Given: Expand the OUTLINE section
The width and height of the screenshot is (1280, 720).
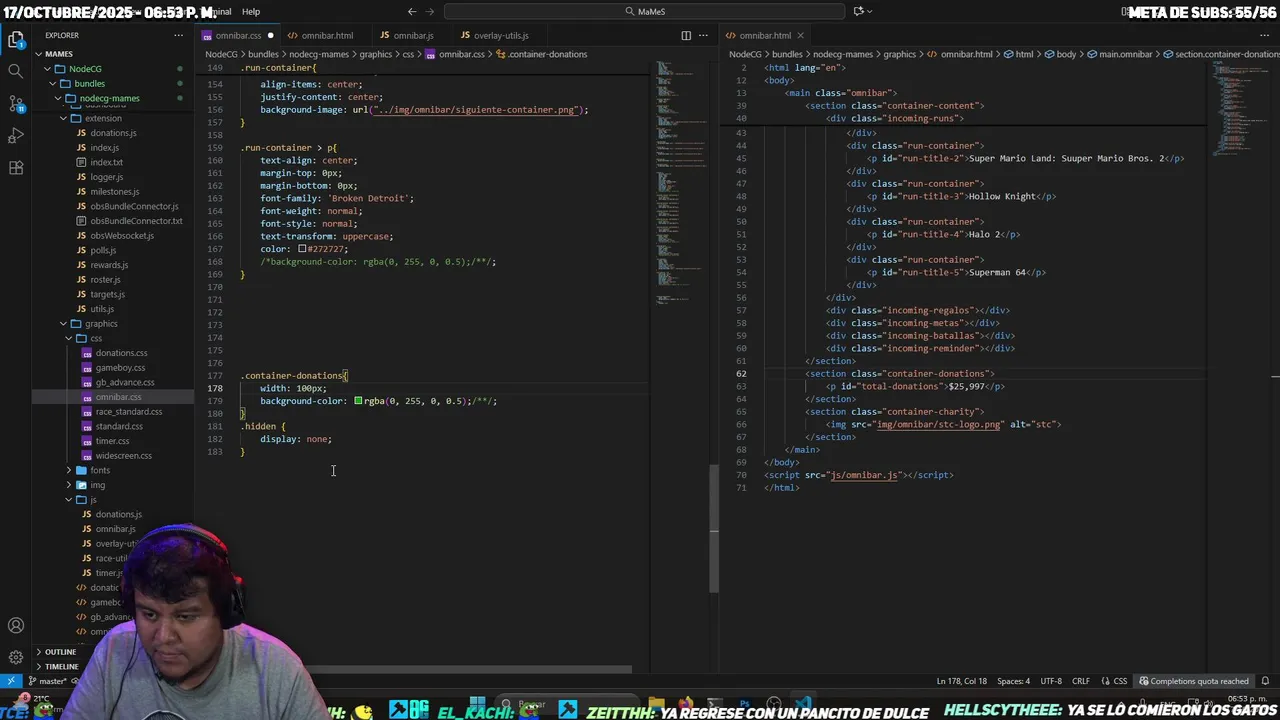Looking at the screenshot, I should coord(60,652).
